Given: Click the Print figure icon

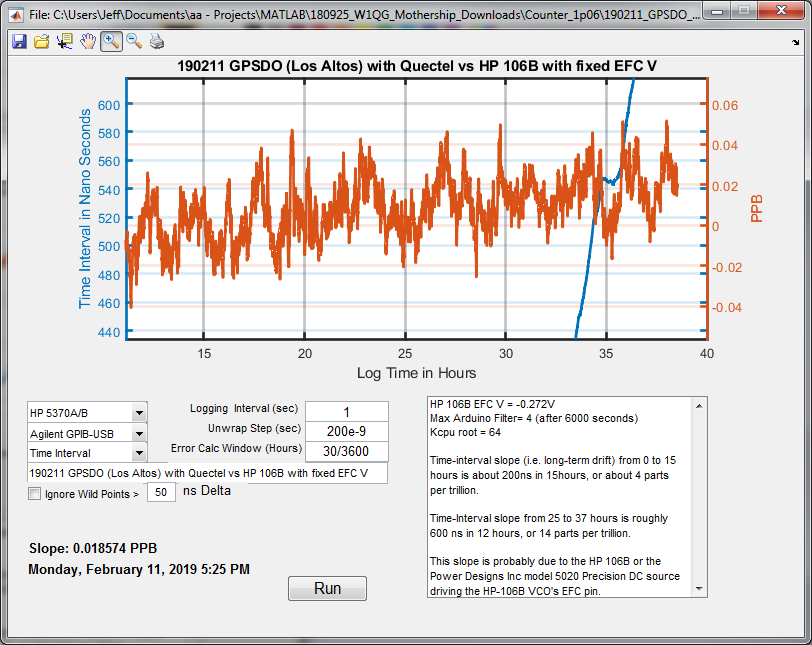Looking at the screenshot, I should 157,41.
